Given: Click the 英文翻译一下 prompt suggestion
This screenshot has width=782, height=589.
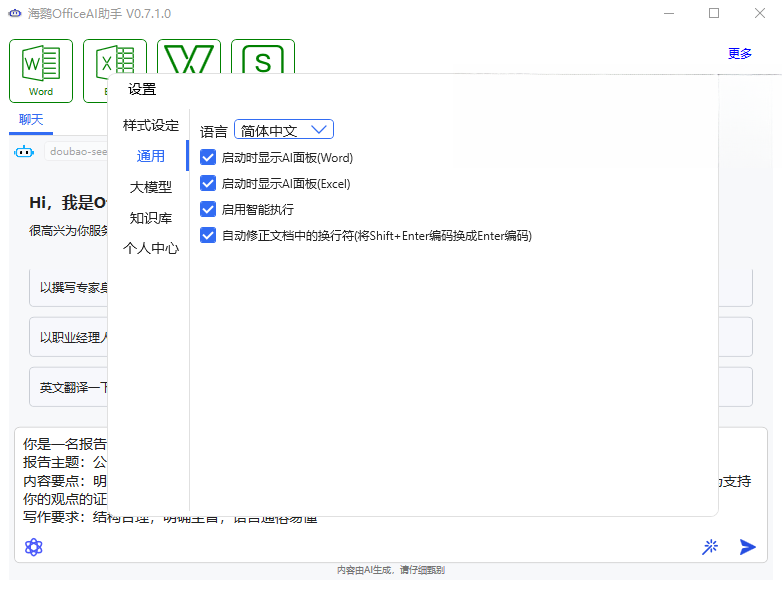Looking at the screenshot, I should [68, 387].
